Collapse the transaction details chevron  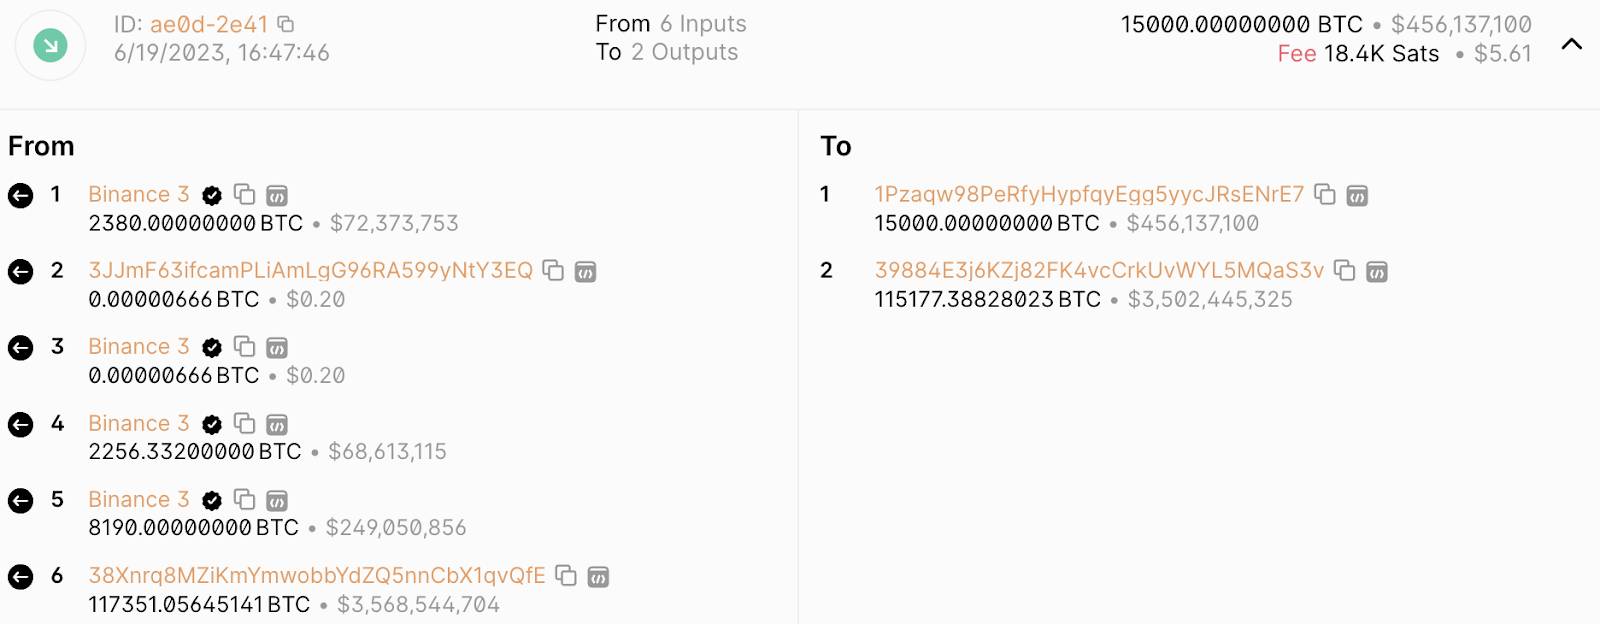click(1572, 44)
